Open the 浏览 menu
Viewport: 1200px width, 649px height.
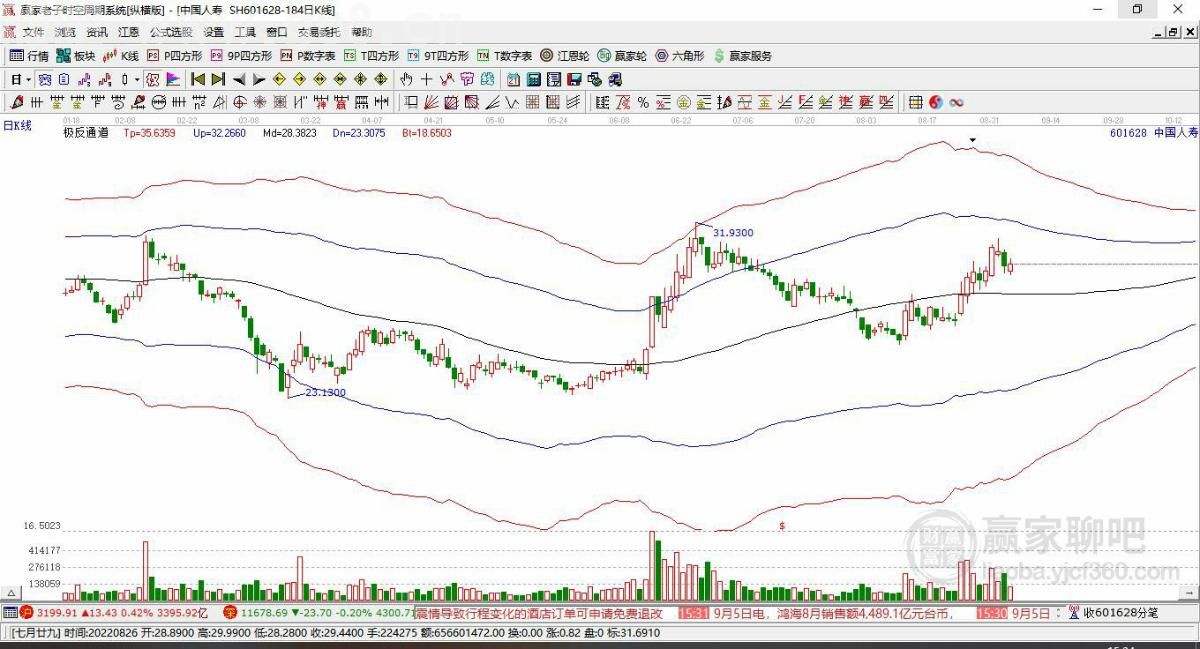[65, 32]
